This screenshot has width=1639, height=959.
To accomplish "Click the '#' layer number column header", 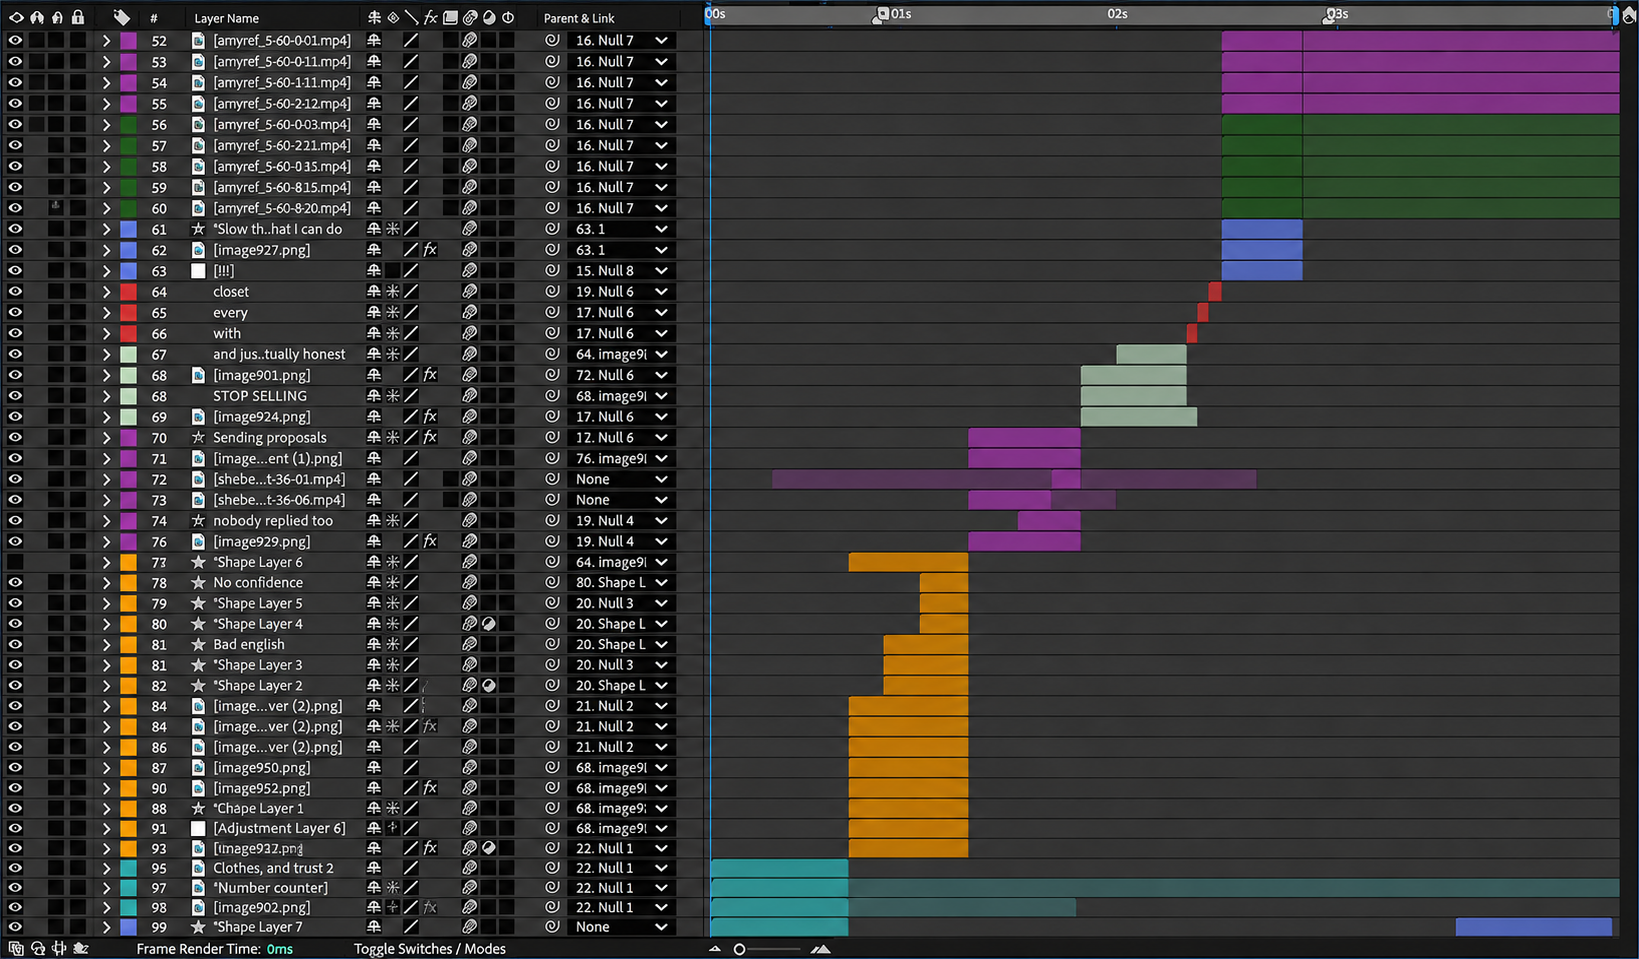I will 153,18.
